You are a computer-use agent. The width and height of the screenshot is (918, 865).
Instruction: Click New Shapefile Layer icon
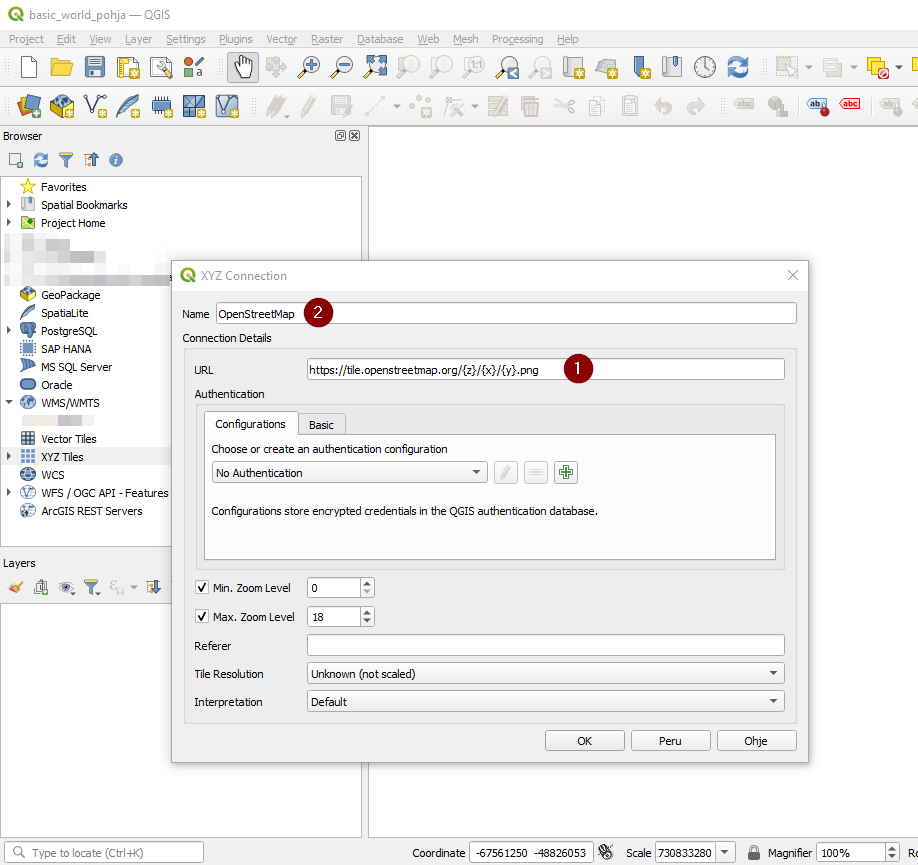pyautogui.click(x=95, y=106)
